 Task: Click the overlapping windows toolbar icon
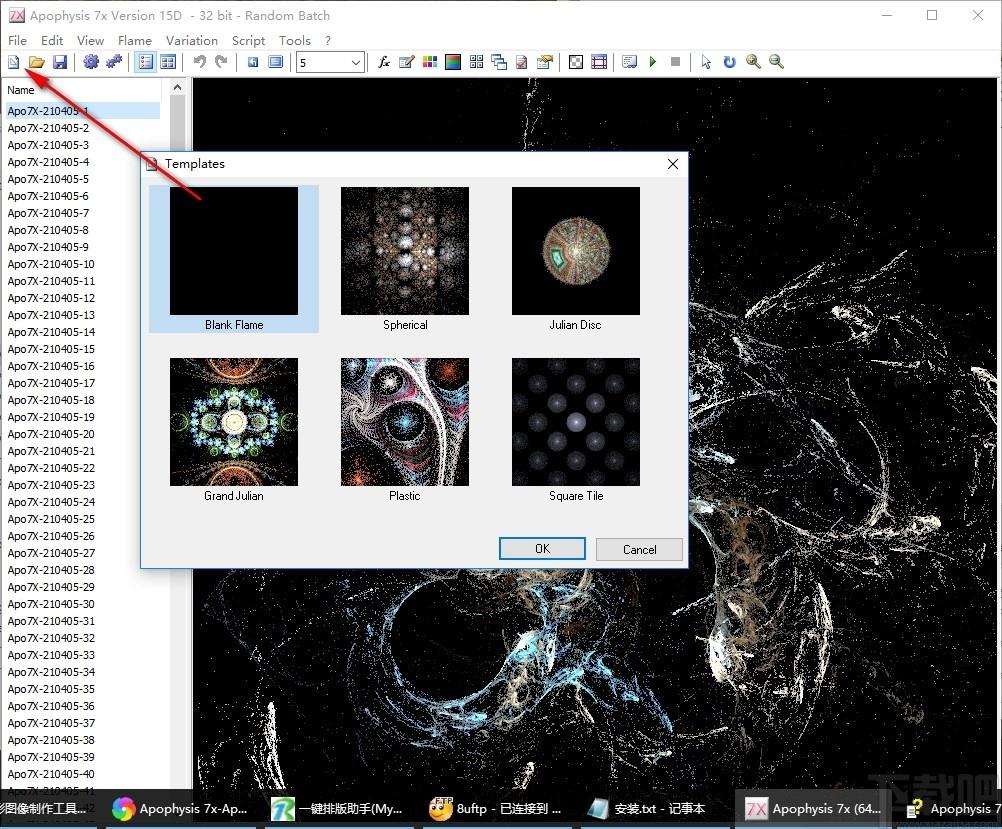(x=499, y=62)
